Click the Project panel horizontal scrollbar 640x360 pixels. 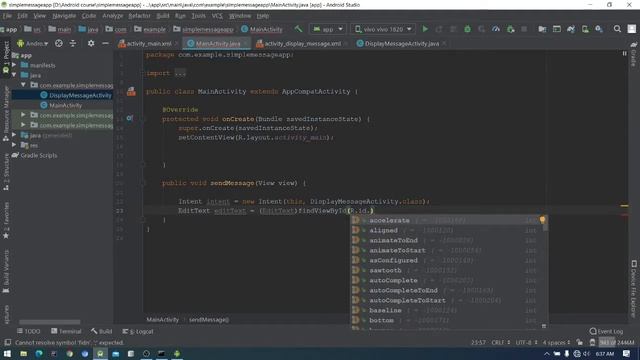50,322
